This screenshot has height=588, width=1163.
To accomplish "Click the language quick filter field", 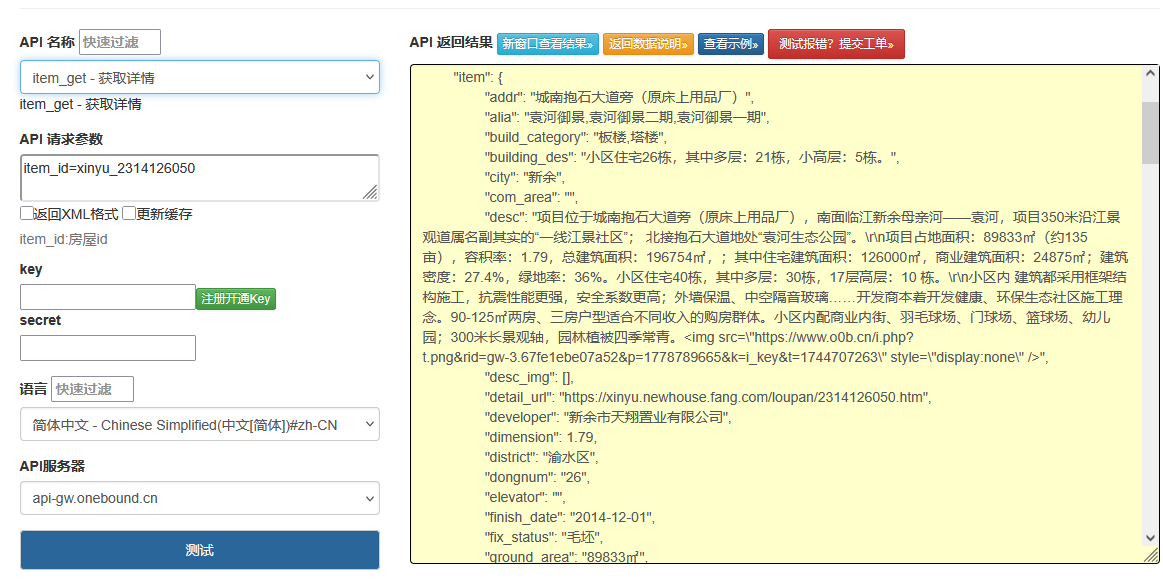I will coord(93,389).
